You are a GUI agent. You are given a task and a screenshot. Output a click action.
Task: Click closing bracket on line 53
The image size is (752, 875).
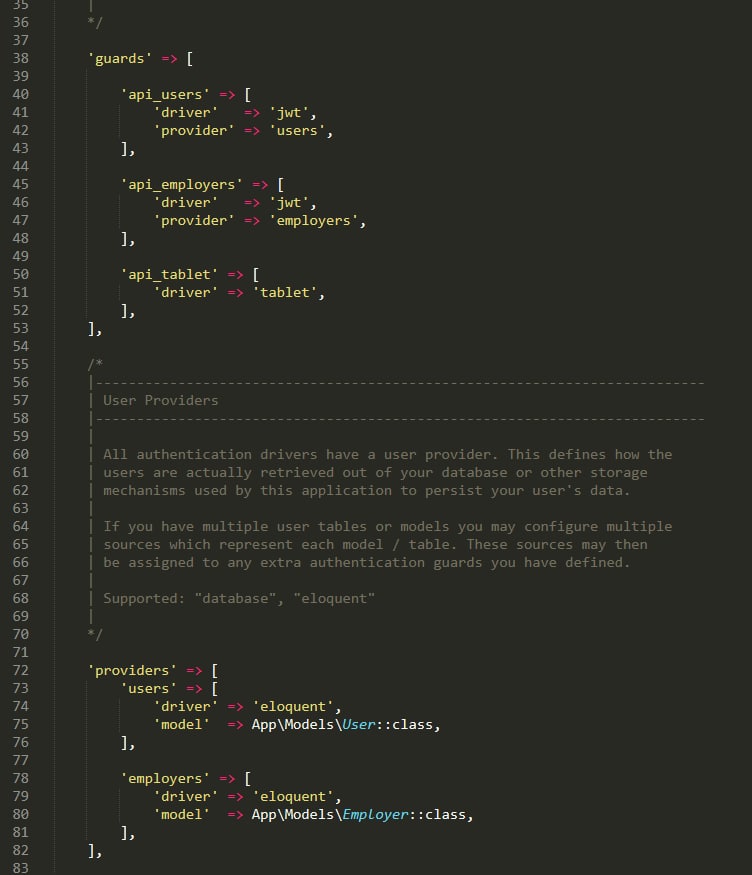point(95,329)
